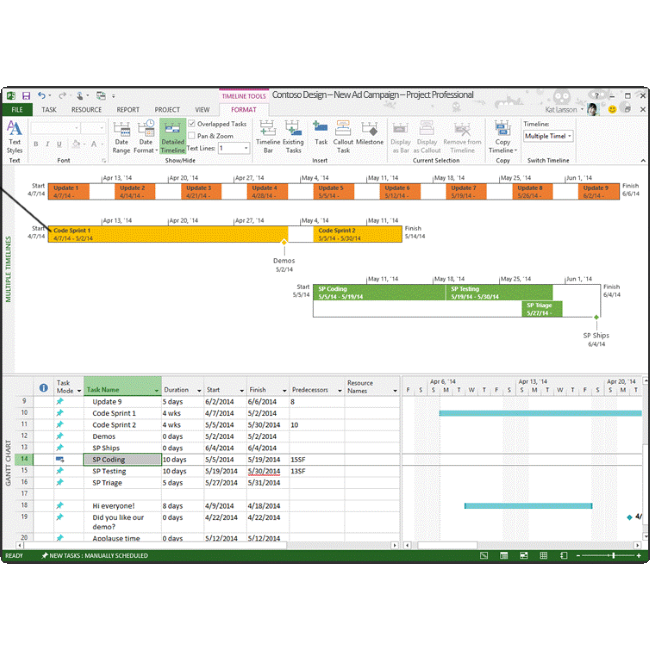Switch to the REPORT tab
The width and height of the screenshot is (650, 650).
coord(128,109)
